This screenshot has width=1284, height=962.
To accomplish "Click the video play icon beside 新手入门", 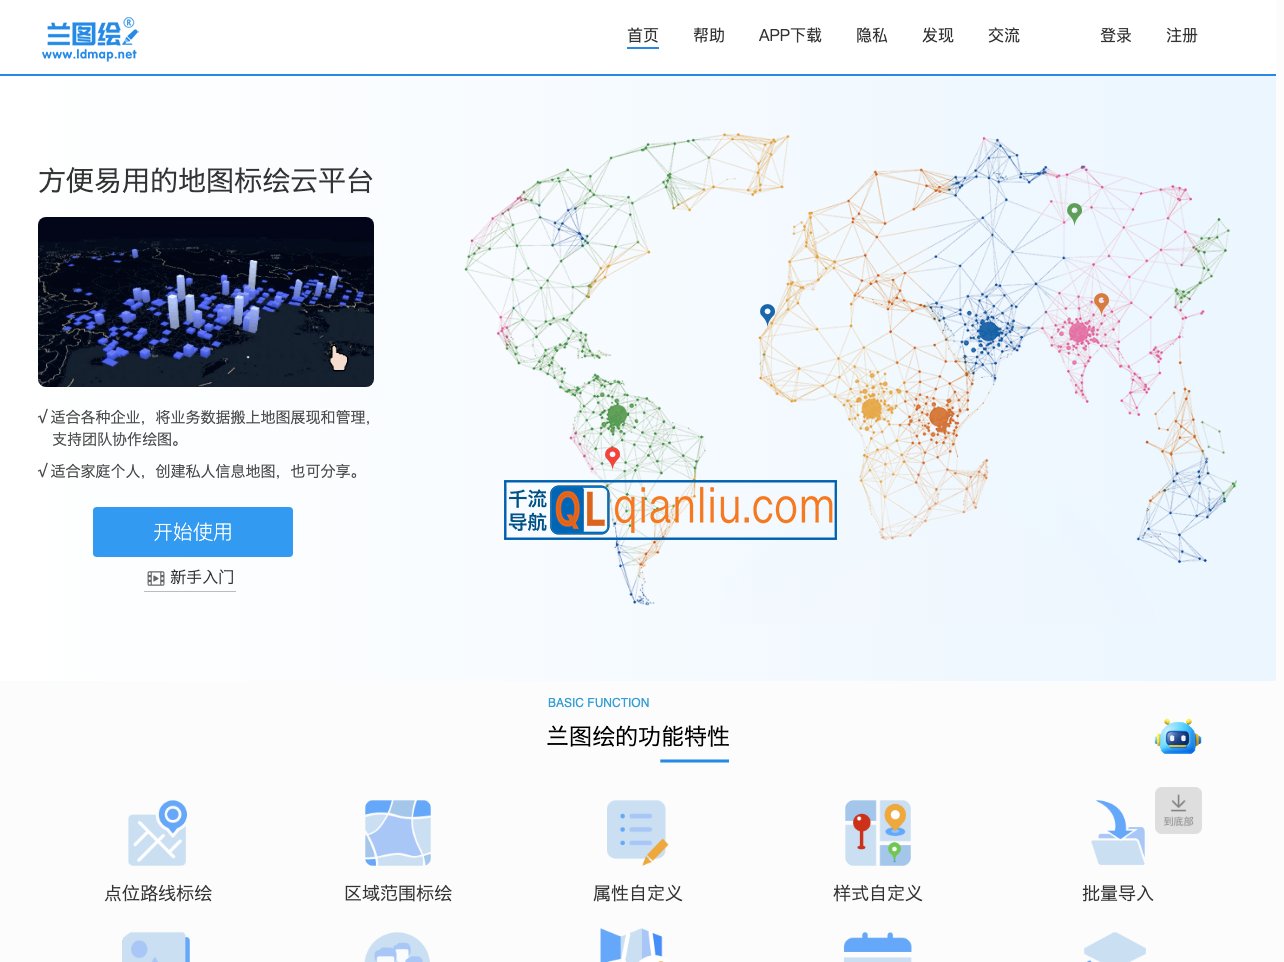I will [x=155, y=578].
